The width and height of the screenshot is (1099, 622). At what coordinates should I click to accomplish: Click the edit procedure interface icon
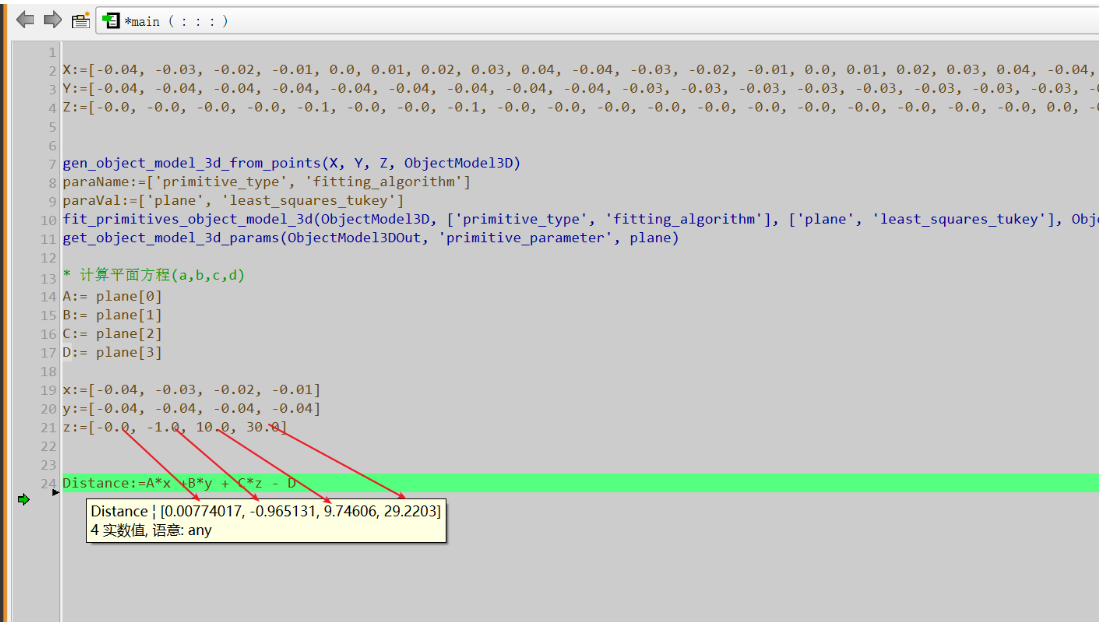tap(79, 19)
